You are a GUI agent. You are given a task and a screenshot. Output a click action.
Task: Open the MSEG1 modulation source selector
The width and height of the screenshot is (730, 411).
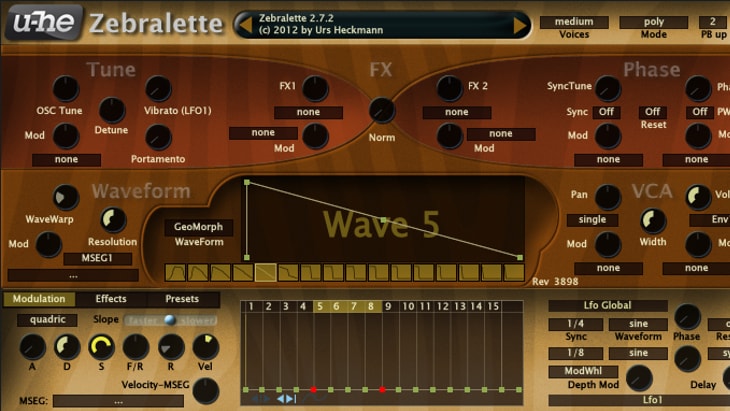[x=97, y=258]
